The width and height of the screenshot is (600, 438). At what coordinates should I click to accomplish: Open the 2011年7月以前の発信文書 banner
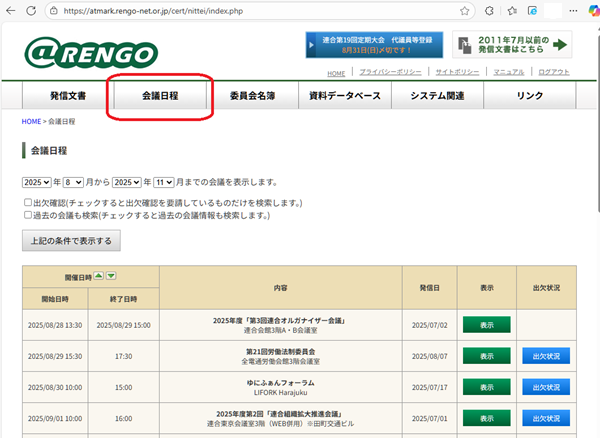[x=512, y=45]
